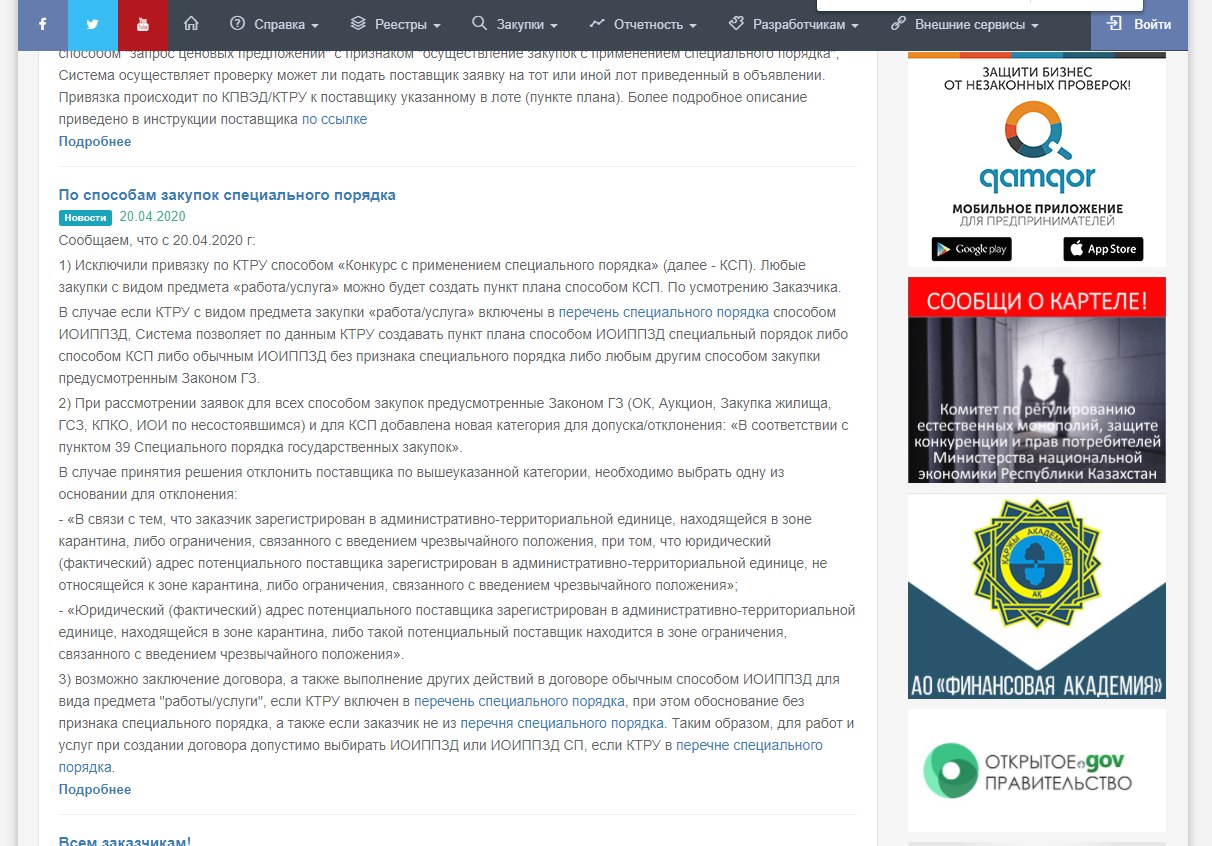Go to the home page icon
Screen dimensions: 1212x846
[x=191, y=24]
